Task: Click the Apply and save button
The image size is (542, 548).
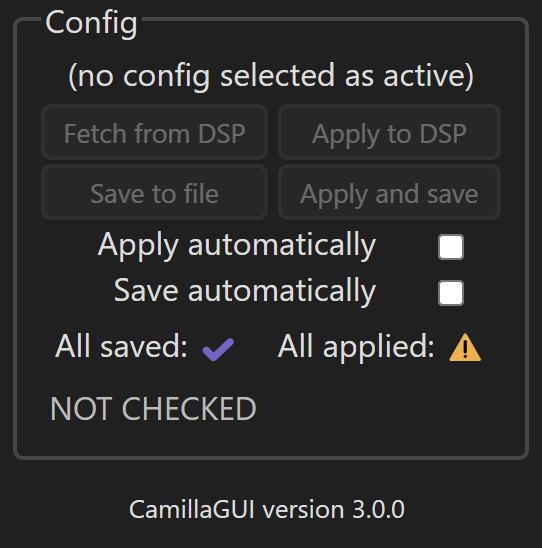Action: 389,193
